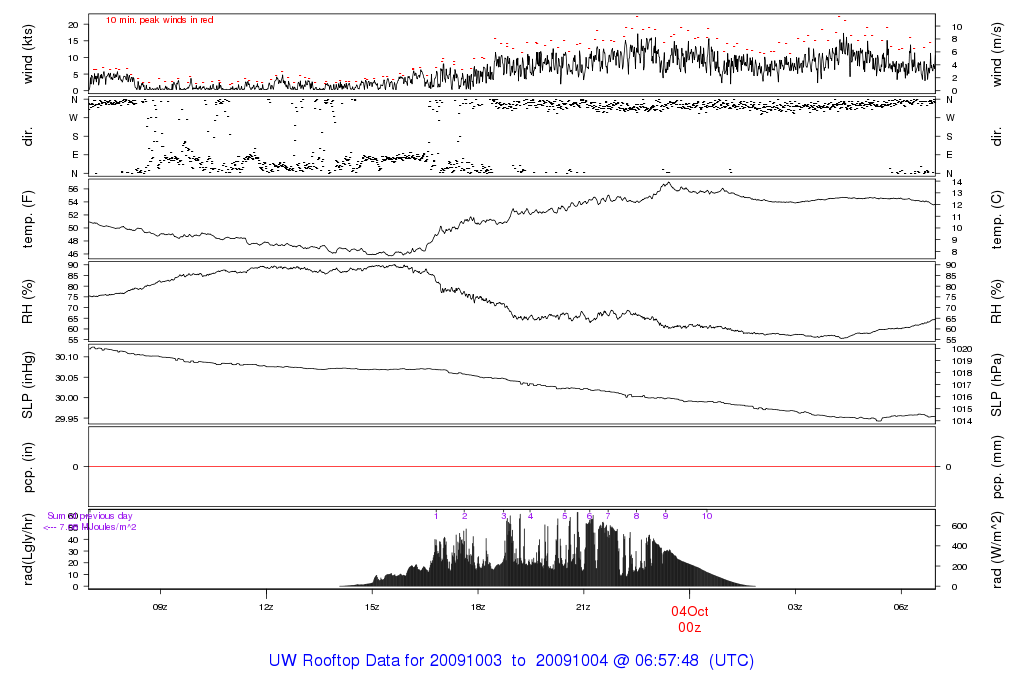Click the '03z' time axis label
Viewport: 1024px width, 700px height.
pyautogui.click(x=795, y=607)
